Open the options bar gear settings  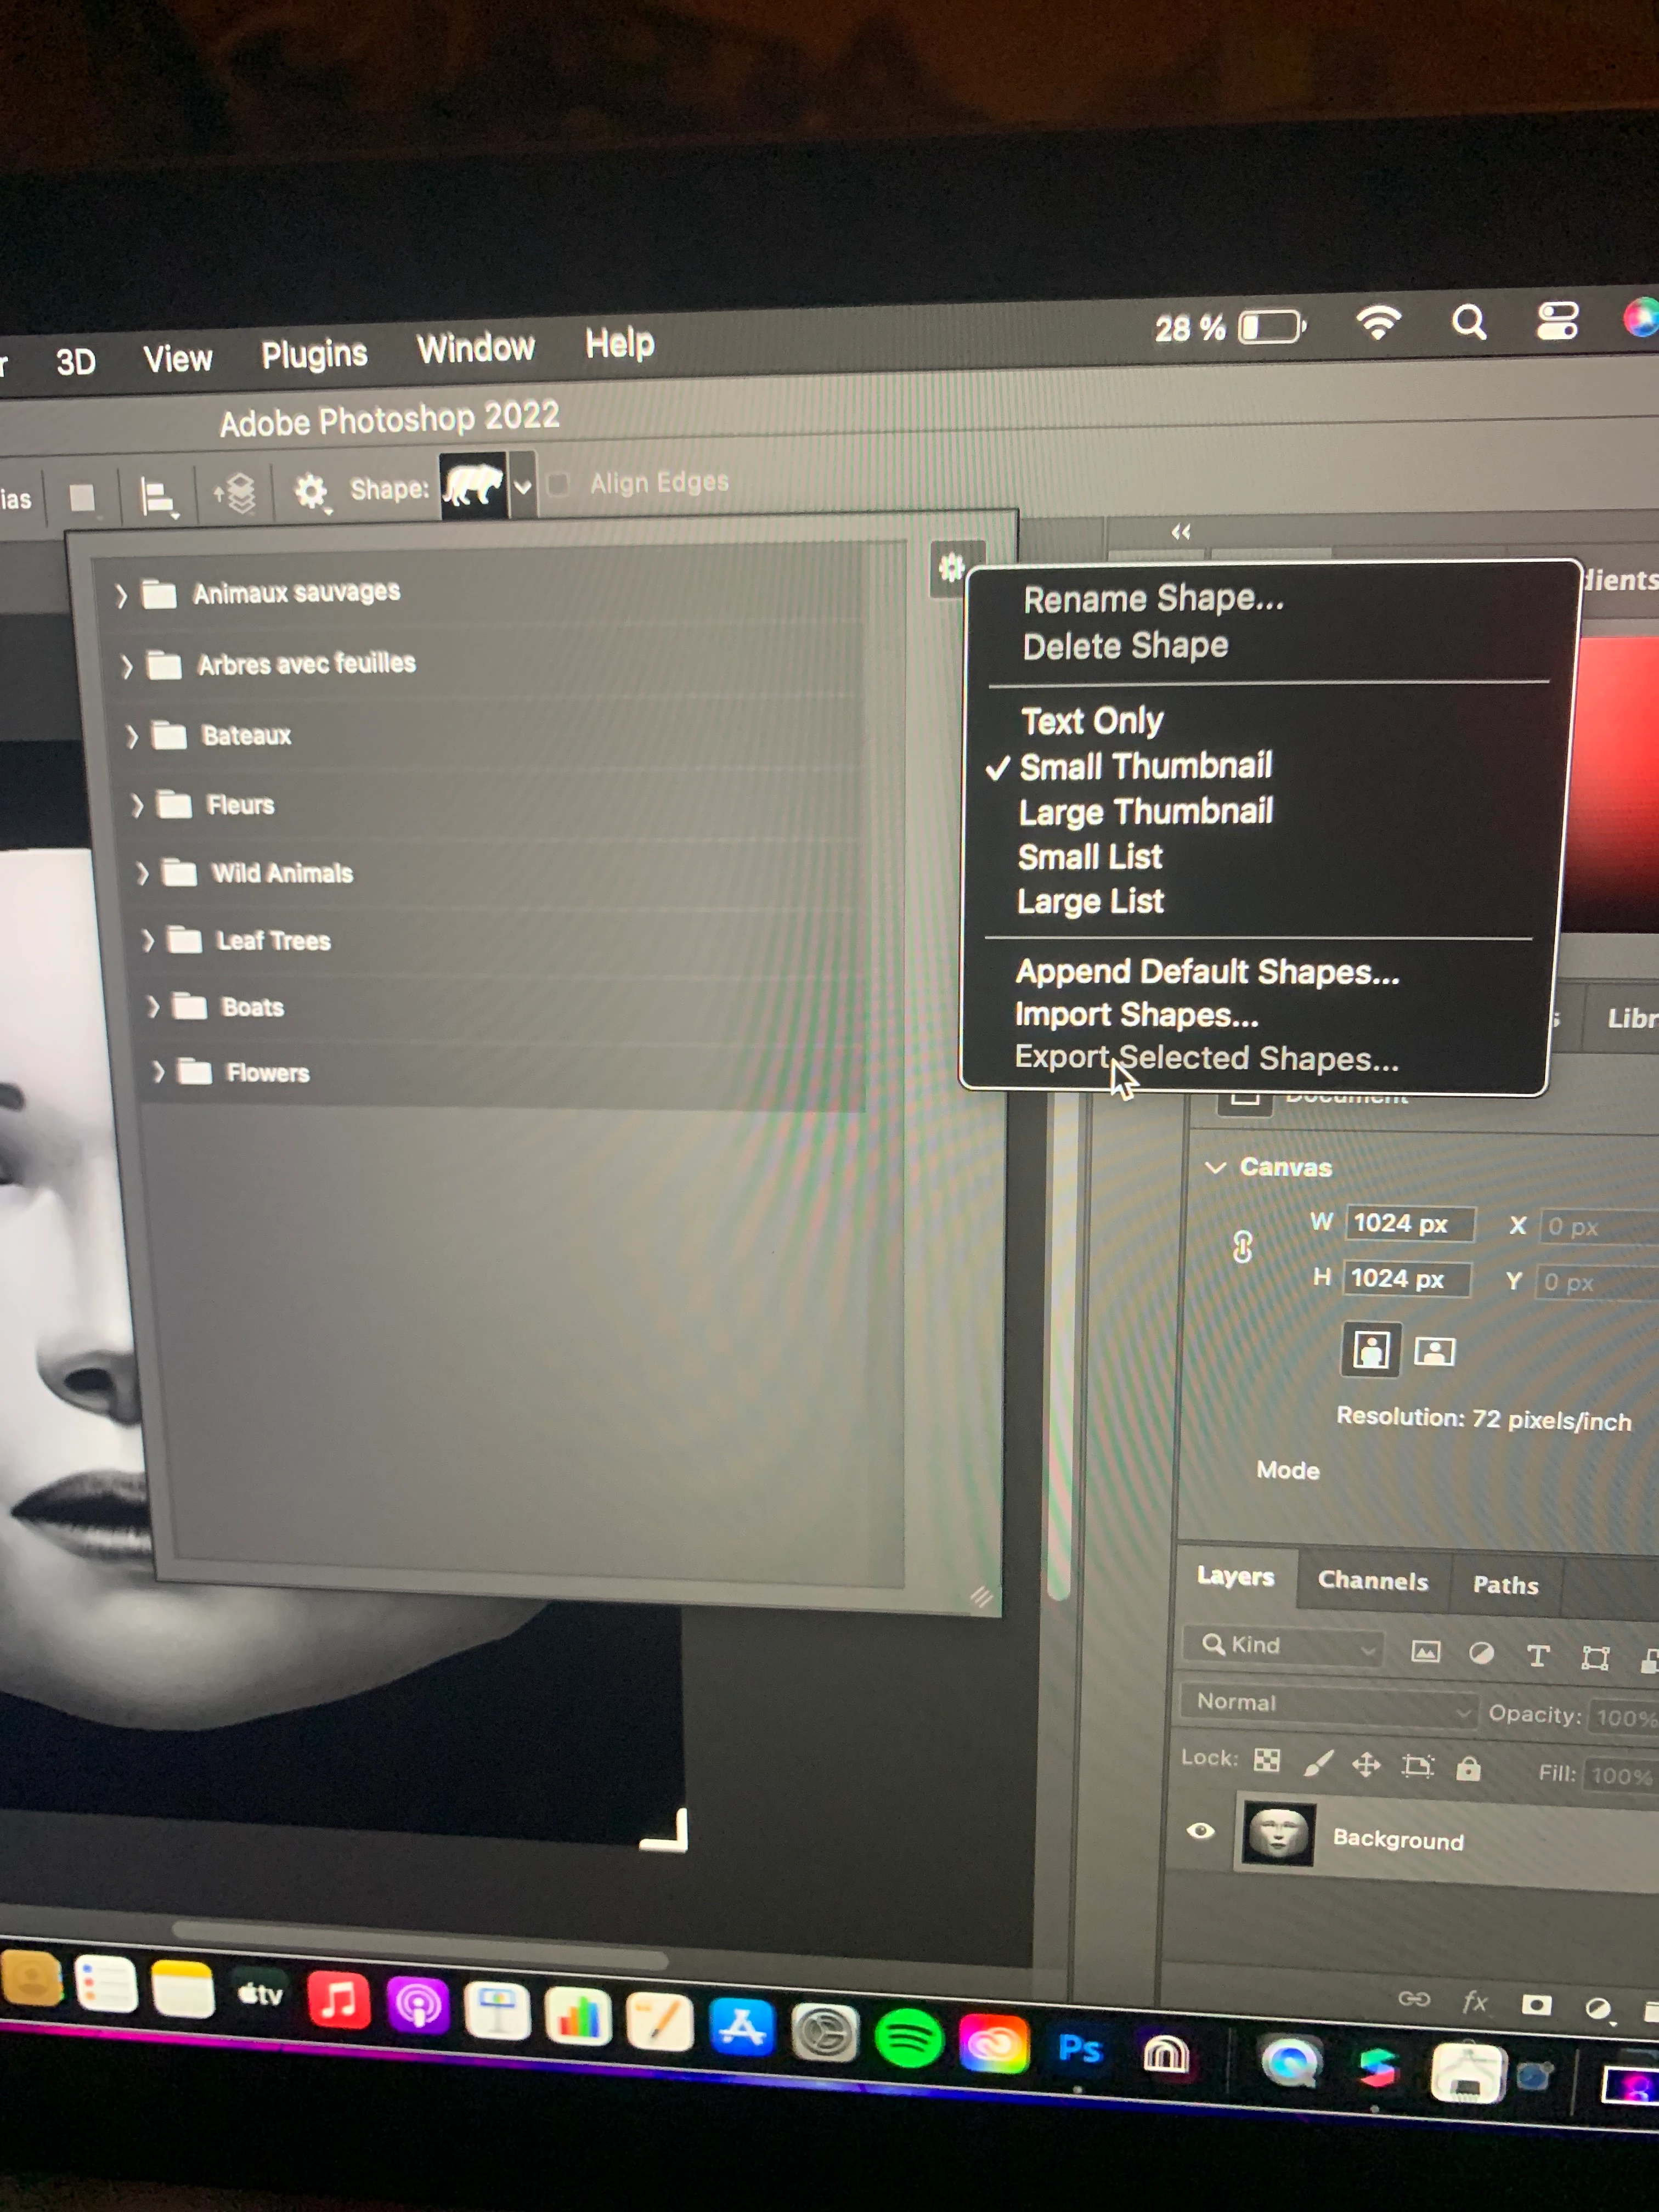click(311, 491)
